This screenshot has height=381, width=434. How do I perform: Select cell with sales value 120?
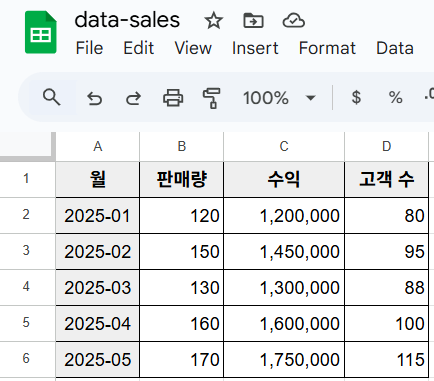coord(182,215)
